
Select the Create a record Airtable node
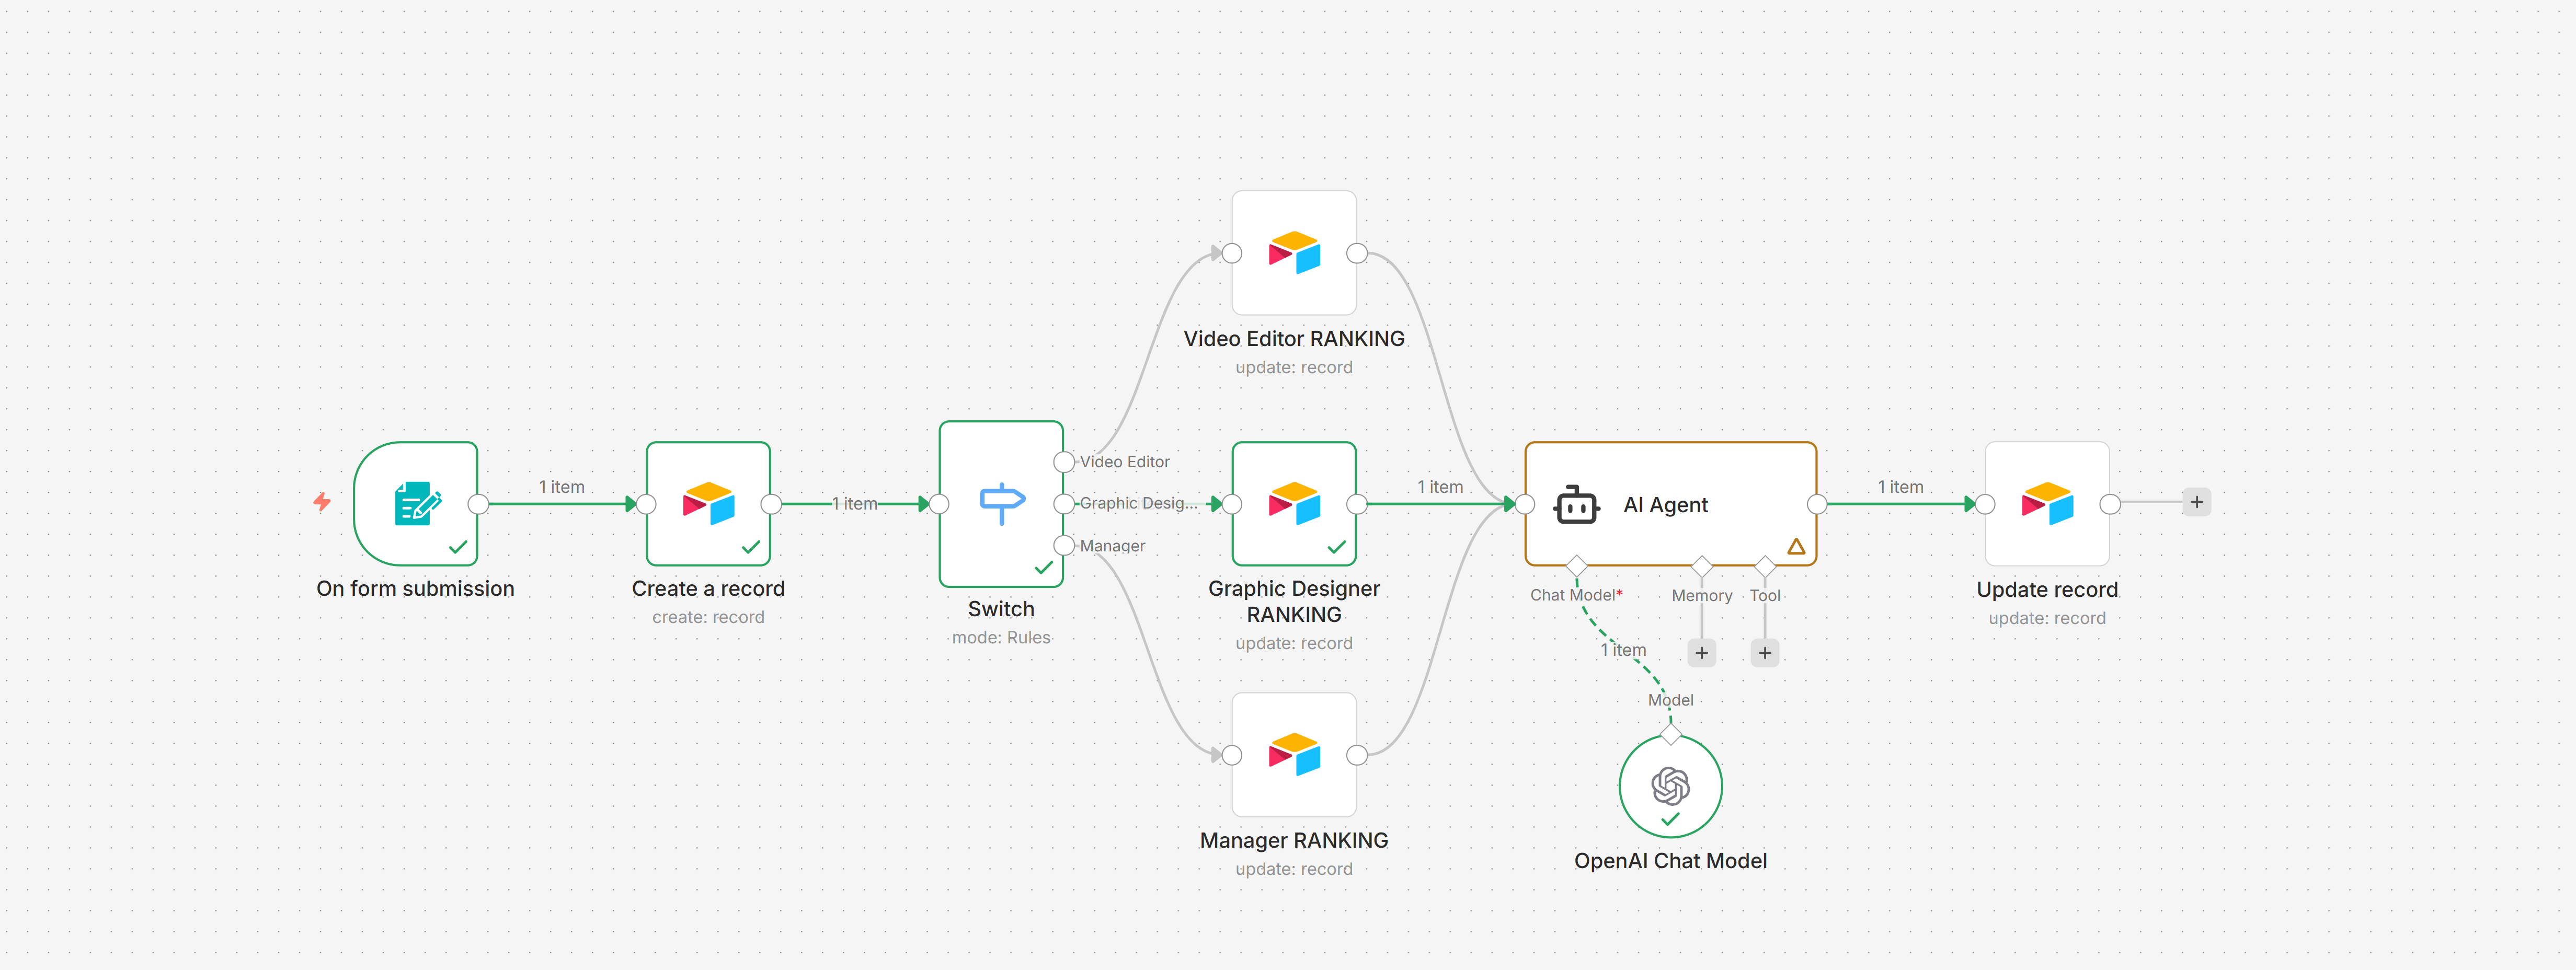[708, 503]
